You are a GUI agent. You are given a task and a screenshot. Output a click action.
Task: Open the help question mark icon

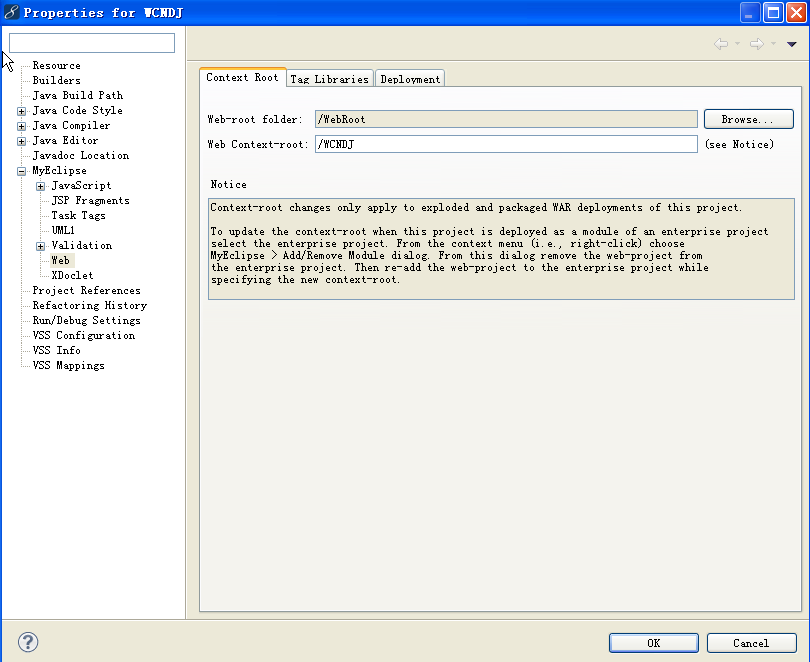[x=28, y=642]
